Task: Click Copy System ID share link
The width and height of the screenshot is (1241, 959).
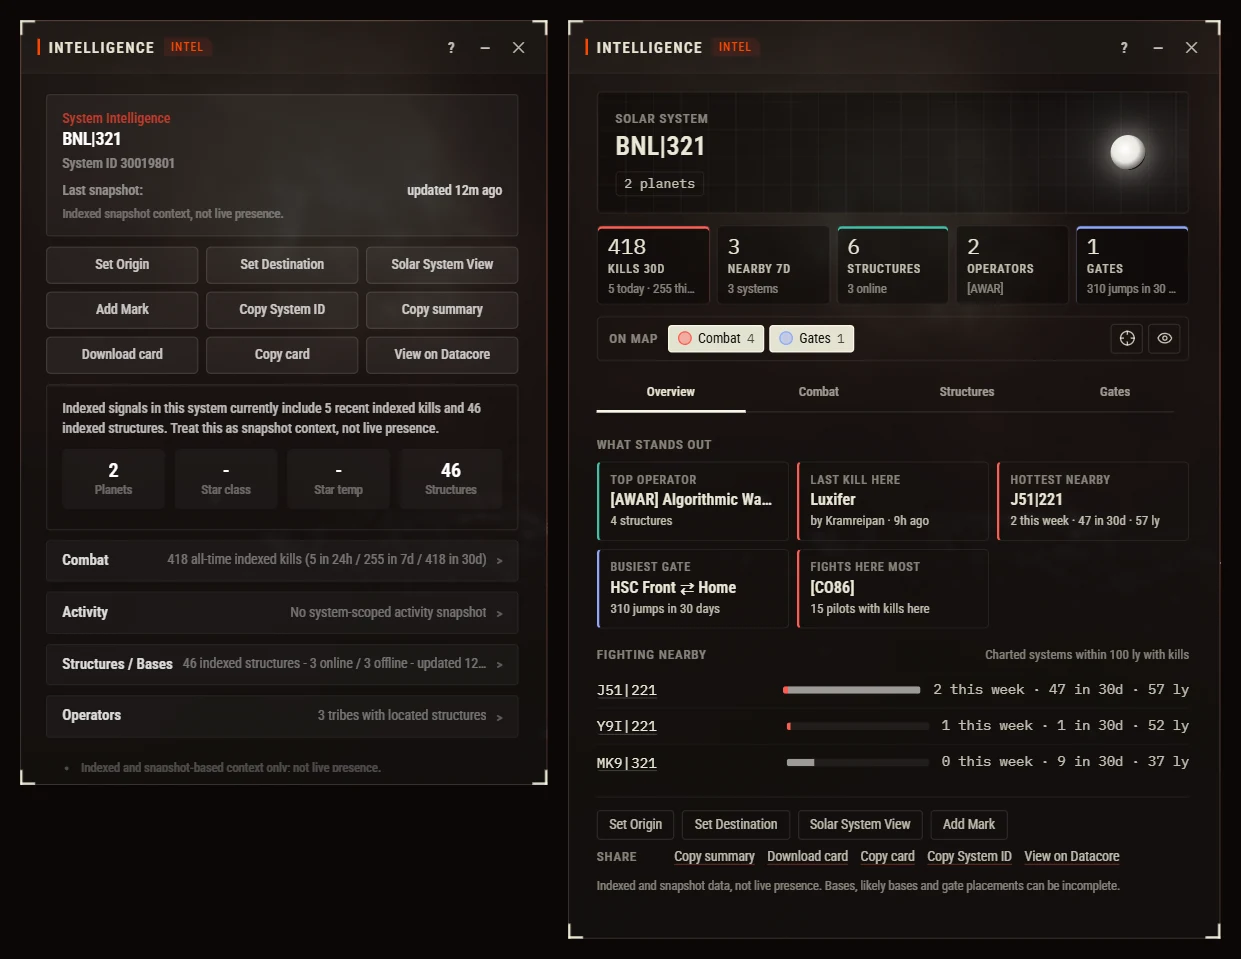Action: point(969,857)
